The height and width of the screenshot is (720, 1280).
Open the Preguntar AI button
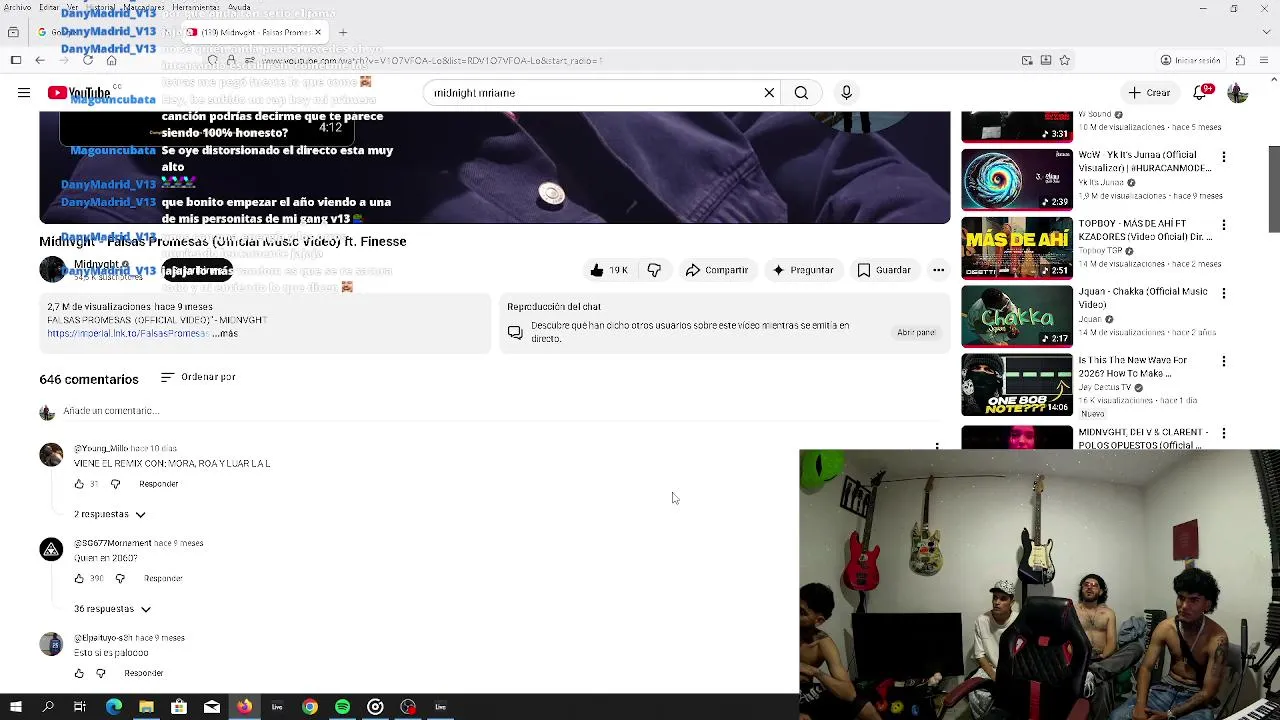coord(802,270)
